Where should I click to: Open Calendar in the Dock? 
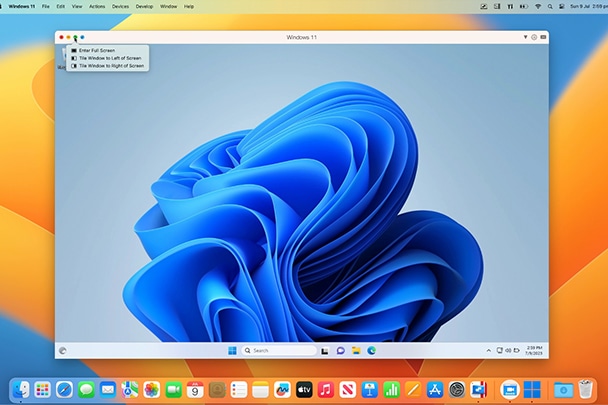[195, 389]
